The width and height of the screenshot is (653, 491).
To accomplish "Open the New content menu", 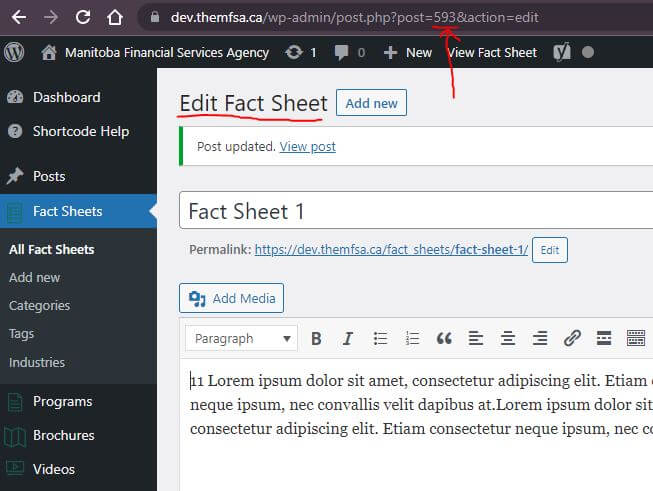I will coord(408,52).
